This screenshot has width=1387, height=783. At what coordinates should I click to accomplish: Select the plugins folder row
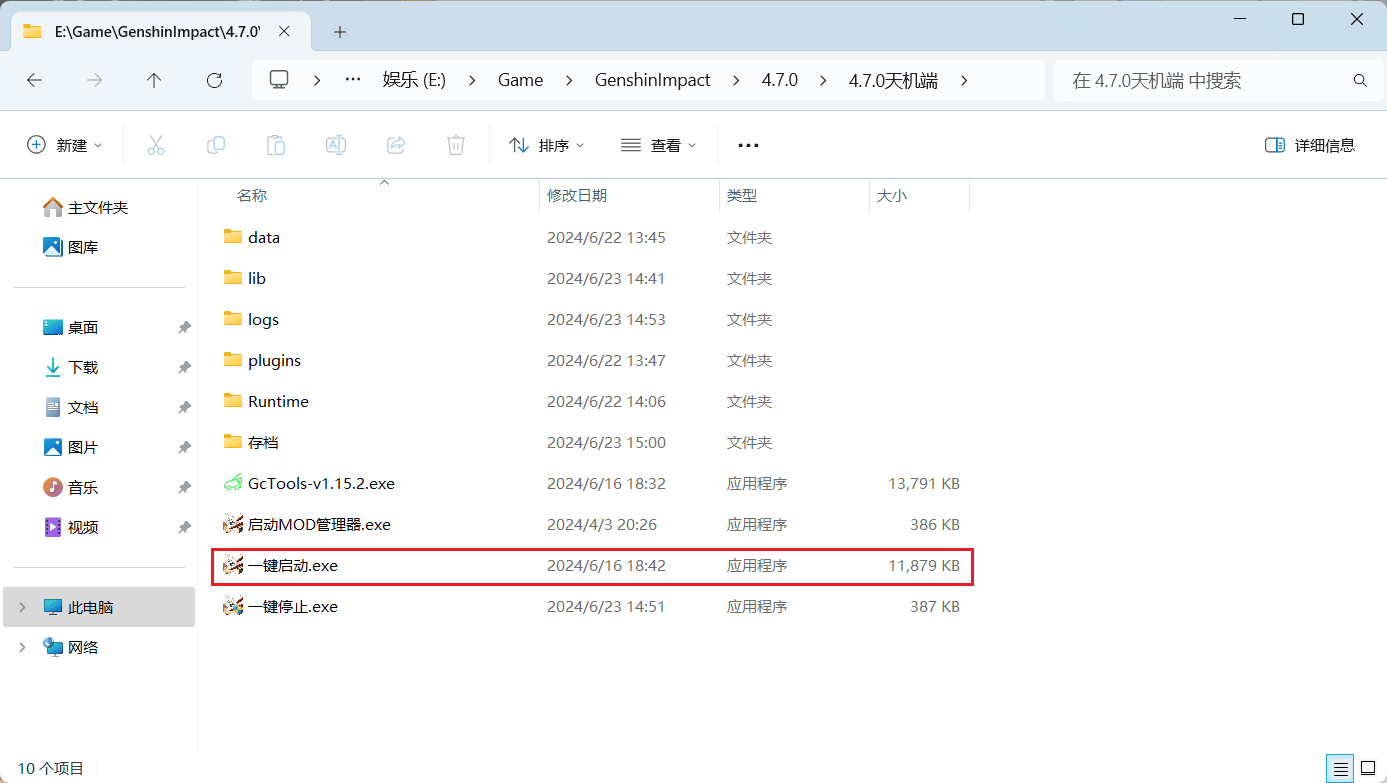(592, 360)
